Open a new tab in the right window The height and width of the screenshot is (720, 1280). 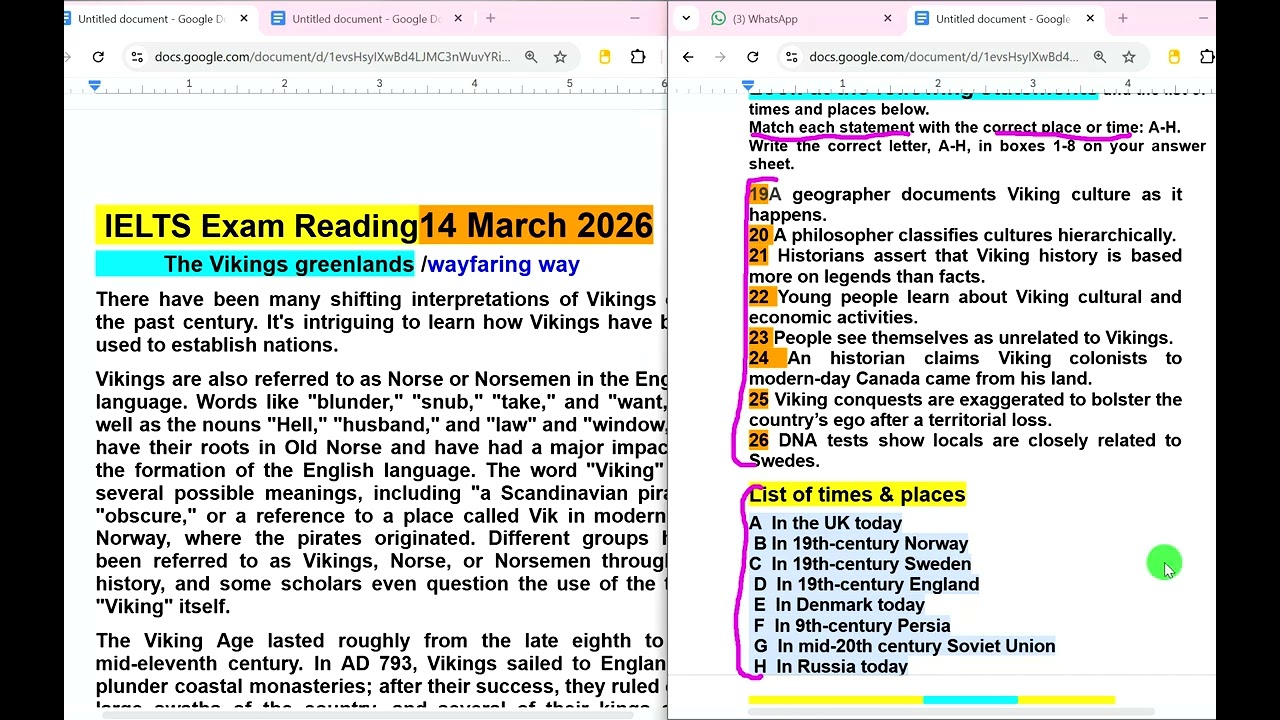(1122, 18)
